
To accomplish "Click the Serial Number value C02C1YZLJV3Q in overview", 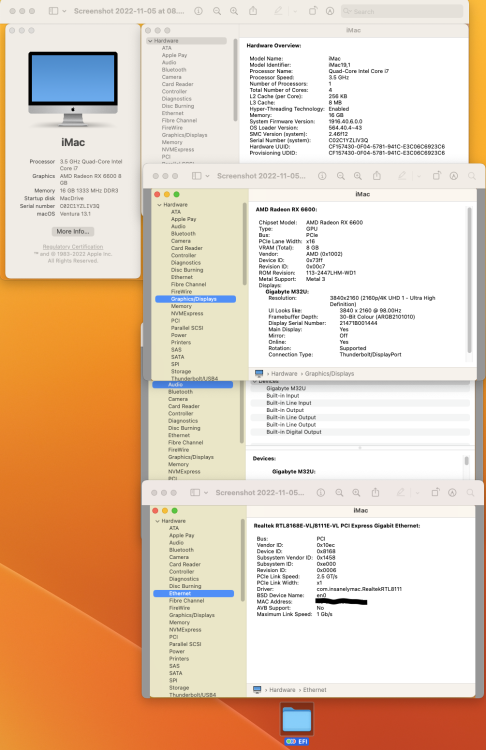I will 348,141.
